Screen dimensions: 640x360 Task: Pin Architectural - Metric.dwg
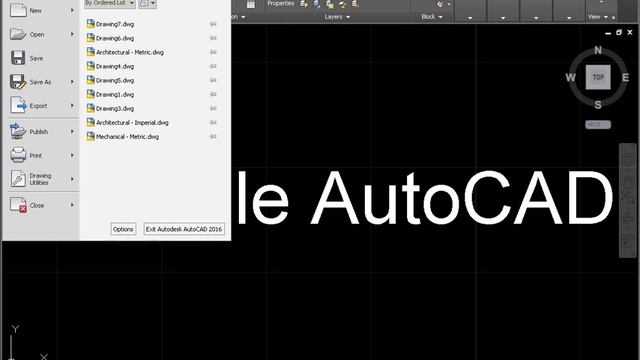213,52
